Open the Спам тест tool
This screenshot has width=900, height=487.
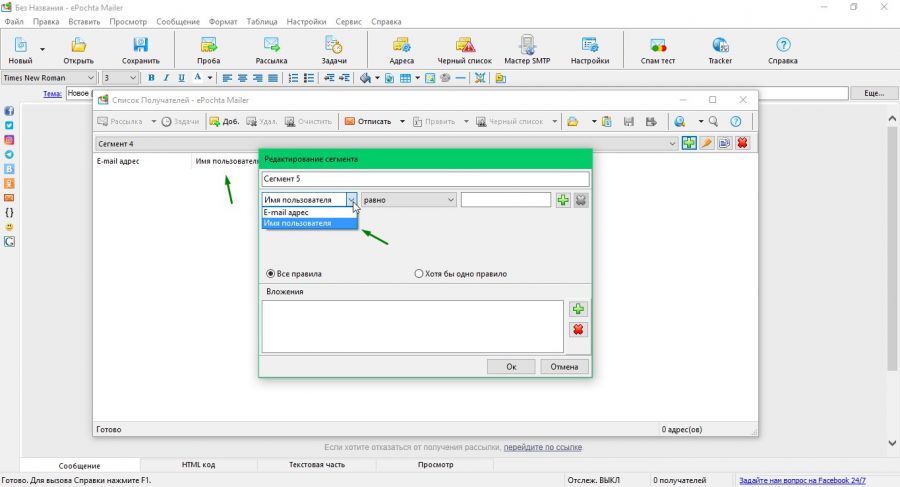(x=658, y=51)
